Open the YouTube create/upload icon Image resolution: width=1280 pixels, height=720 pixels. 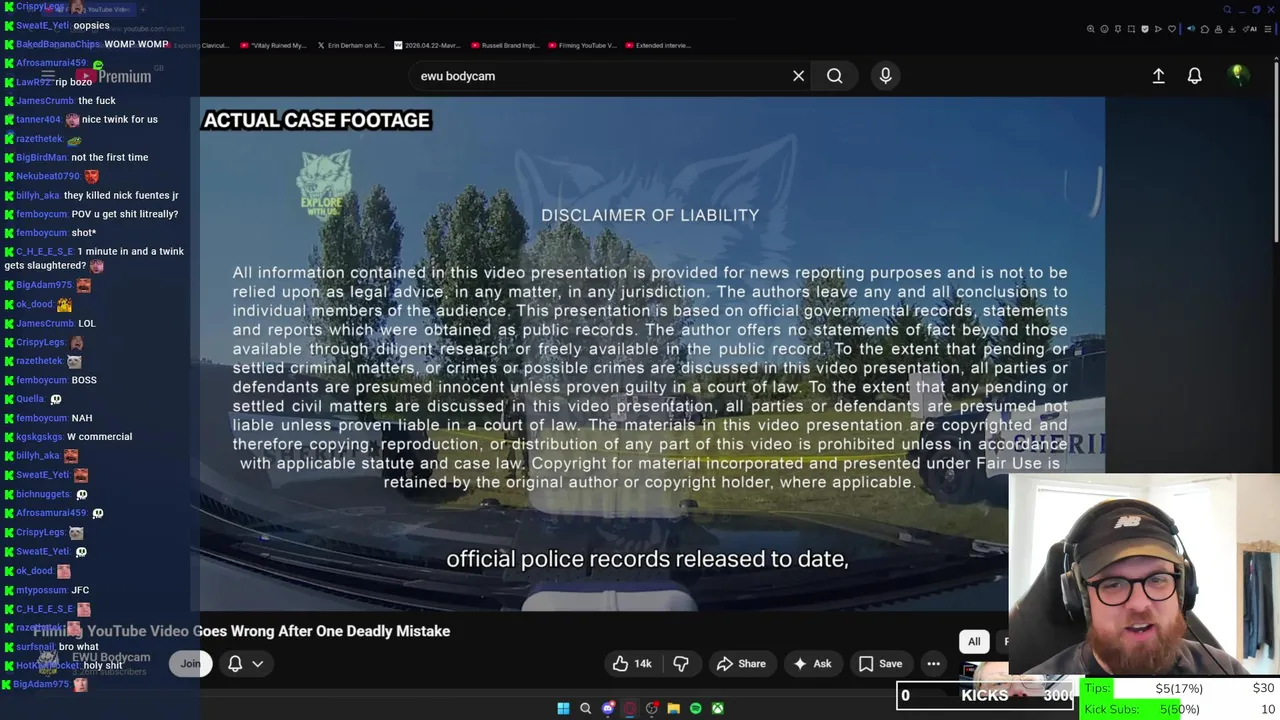[x=1158, y=76]
